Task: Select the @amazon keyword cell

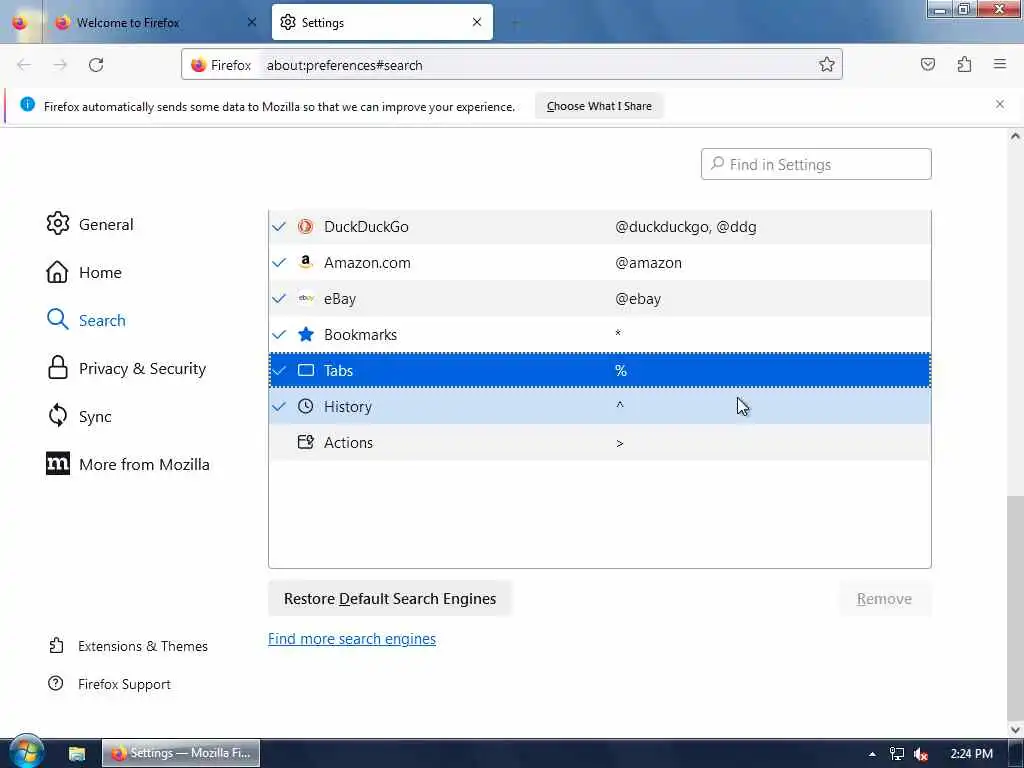Action: pyautogui.click(x=648, y=263)
